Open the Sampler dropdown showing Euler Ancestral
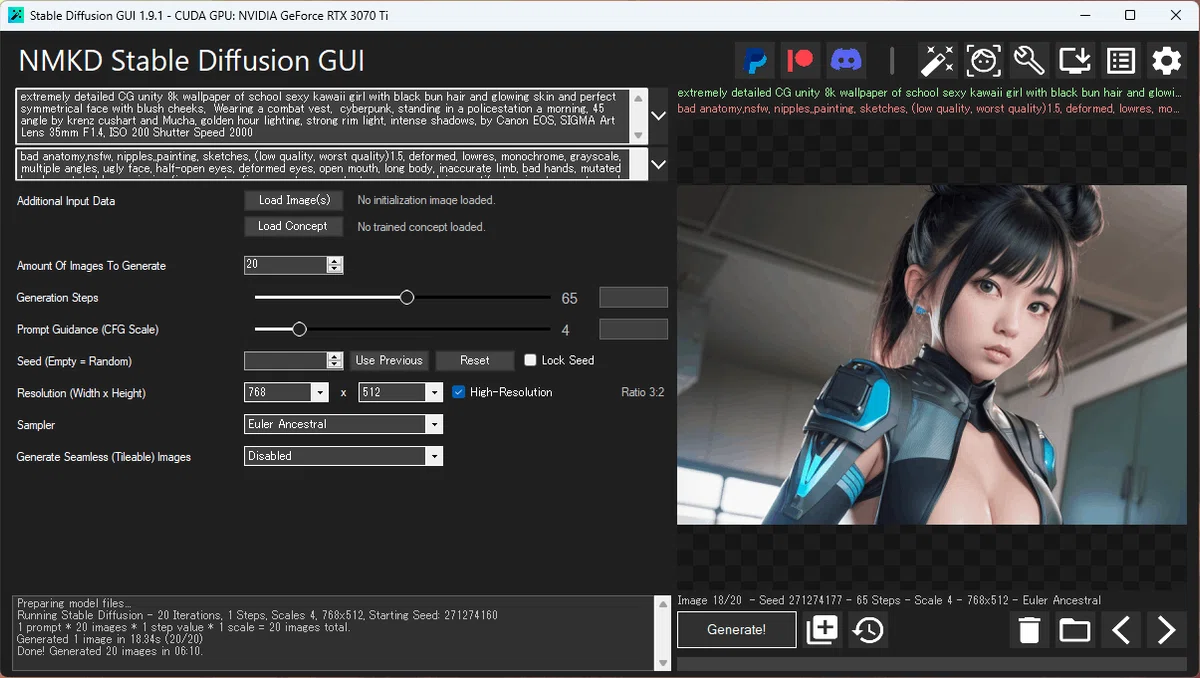The width and height of the screenshot is (1200, 678). [x=343, y=424]
